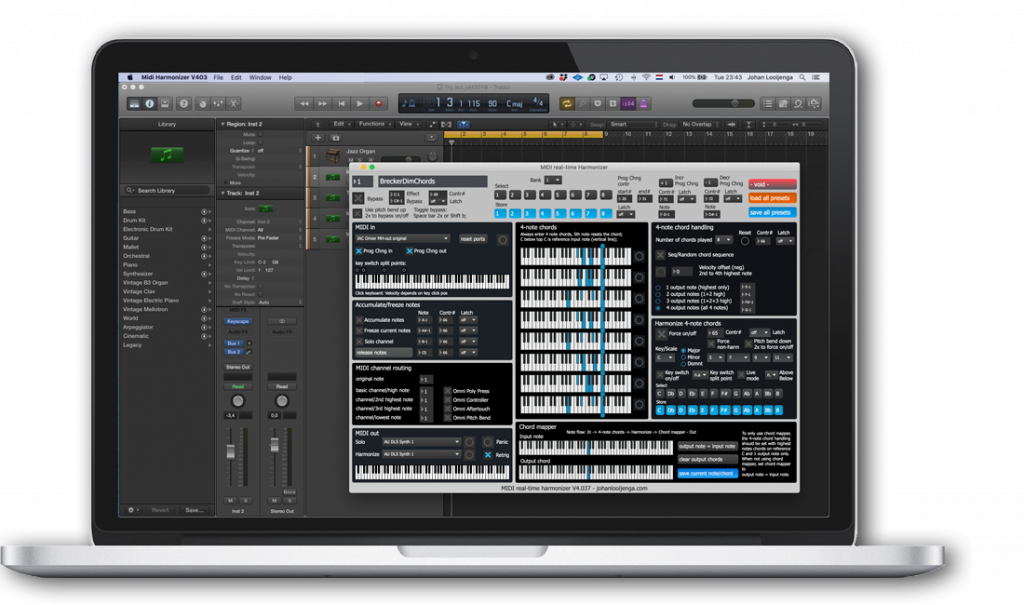Click the Search Library field
The height and width of the screenshot is (605, 1024).
(167, 191)
